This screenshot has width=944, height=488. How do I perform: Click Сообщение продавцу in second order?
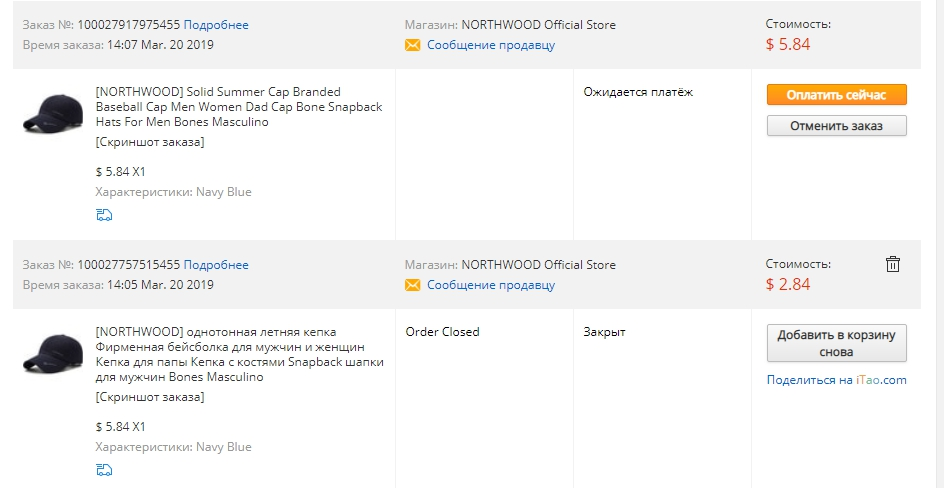pyautogui.click(x=491, y=285)
